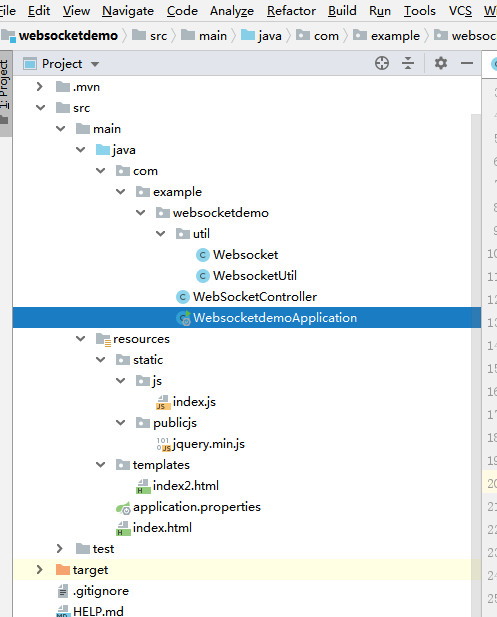The image size is (497, 617).
Task: Click the java breadcrumb in navigation bar
Action: point(261,36)
